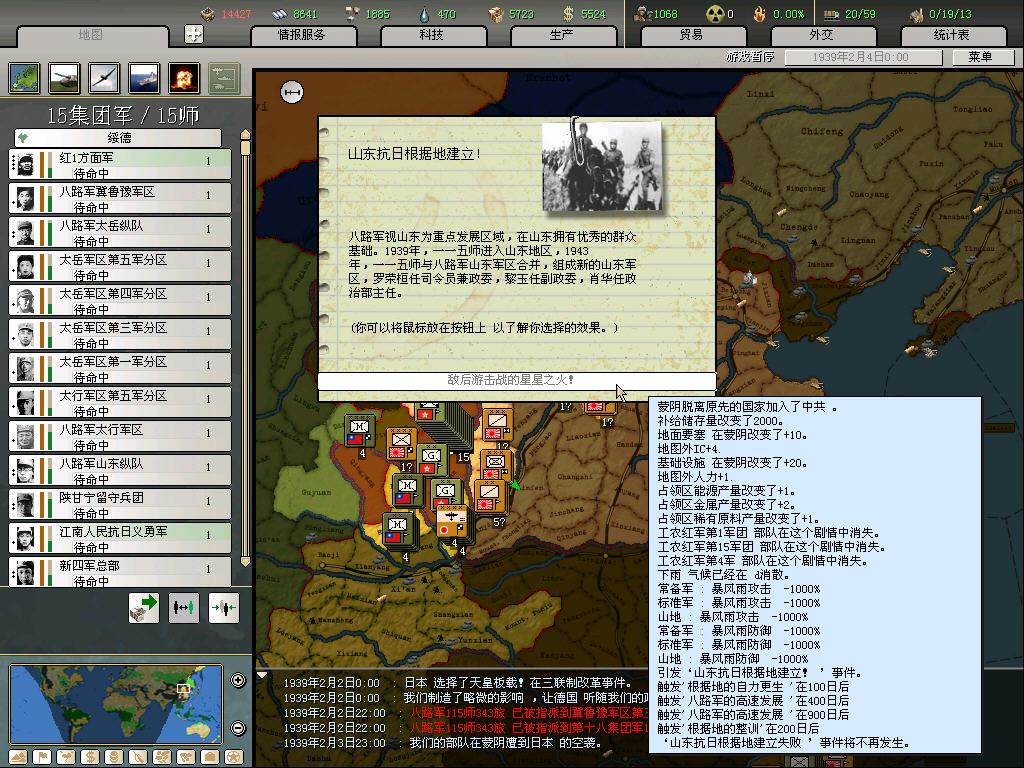Choose the 敌后游击战的星星之火 event option
This screenshot has width=1024, height=768.
516,381
